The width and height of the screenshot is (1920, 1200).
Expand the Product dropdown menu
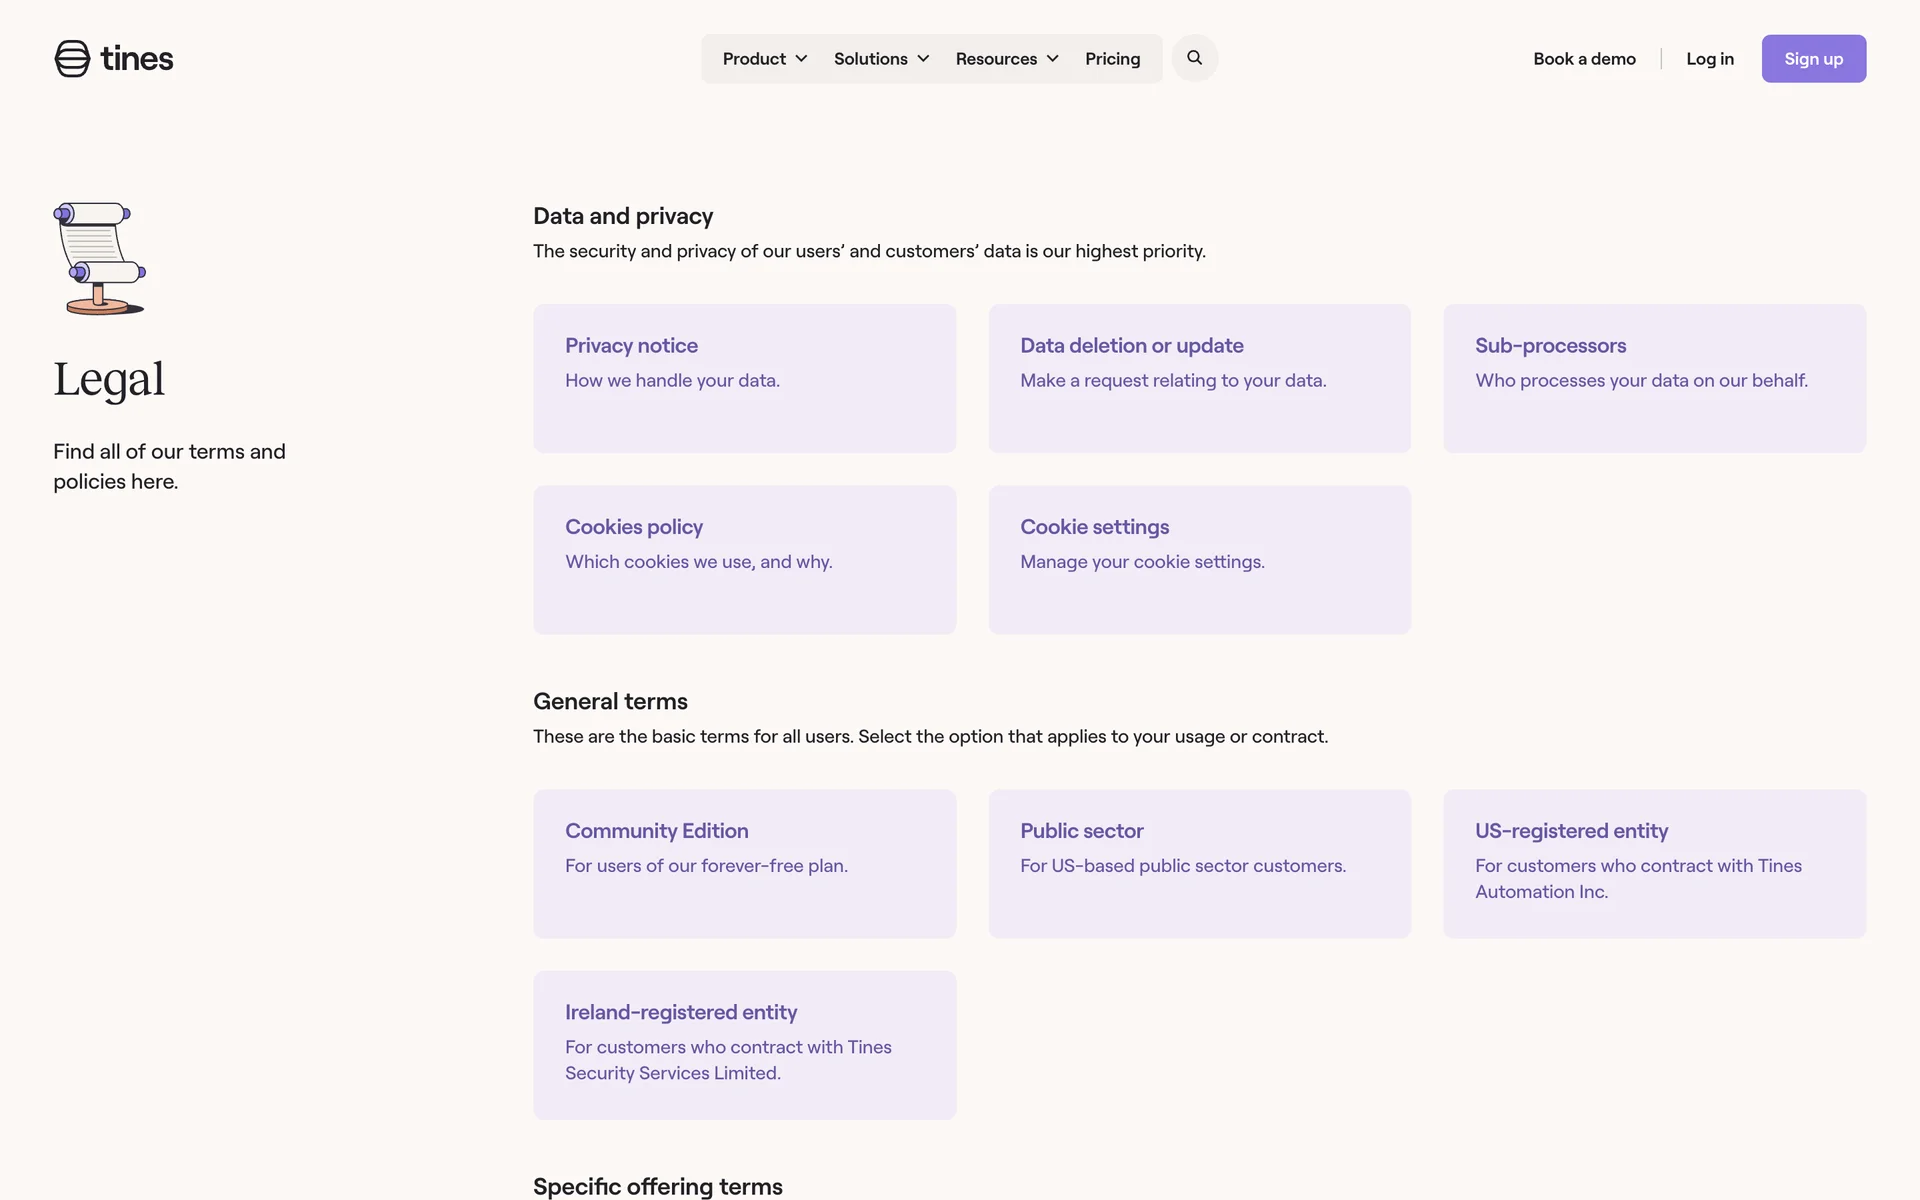(x=765, y=59)
